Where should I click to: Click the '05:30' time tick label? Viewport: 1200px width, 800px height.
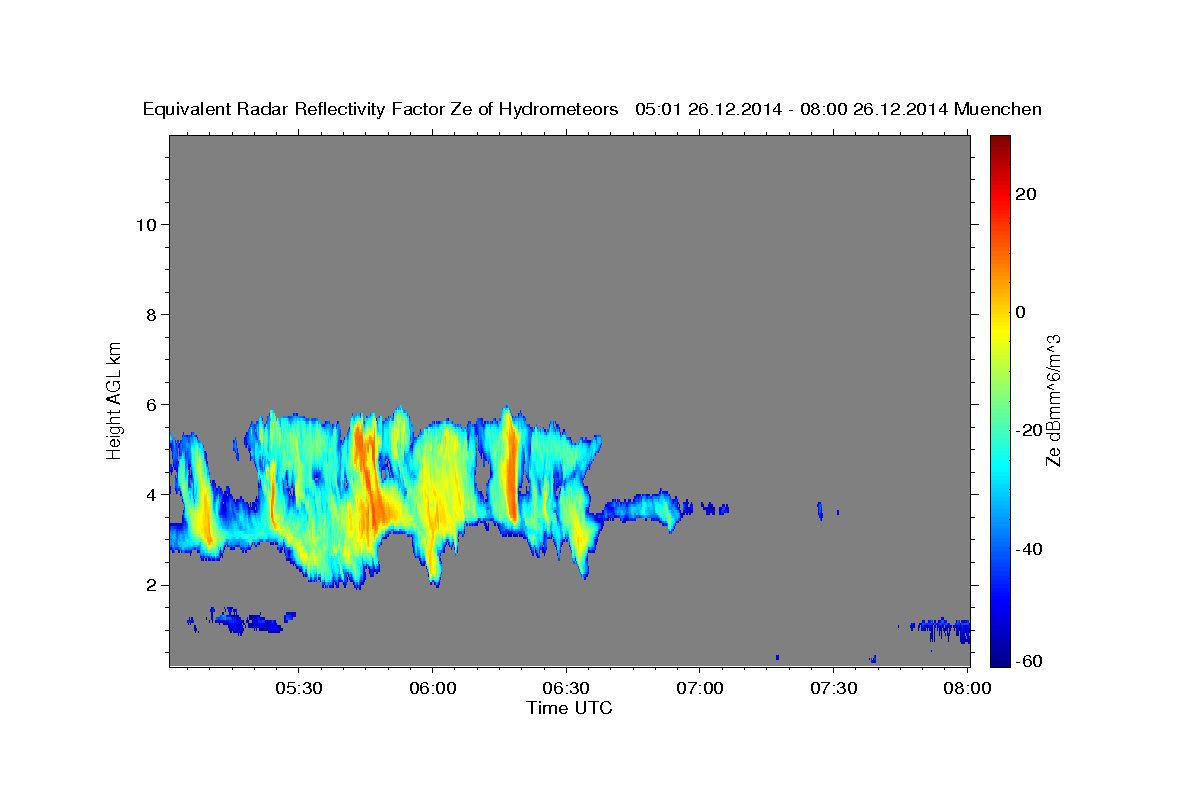(298, 688)
